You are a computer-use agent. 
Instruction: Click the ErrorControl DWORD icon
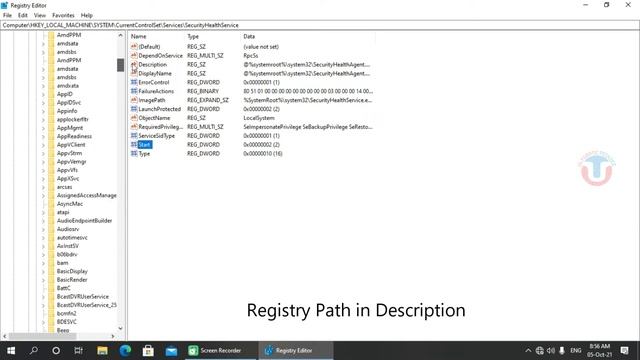pyautogui.click(x=134, y=82)
